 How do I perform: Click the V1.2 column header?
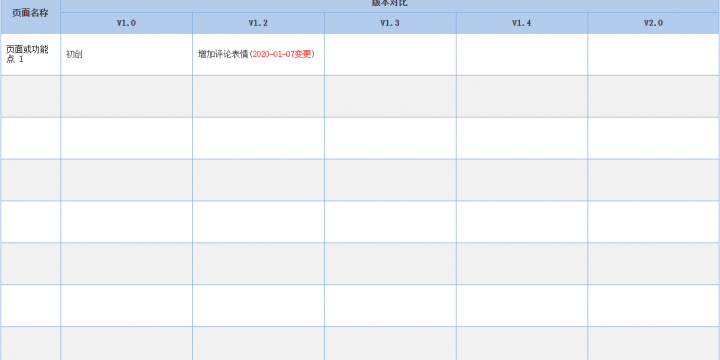coord(258,23)
